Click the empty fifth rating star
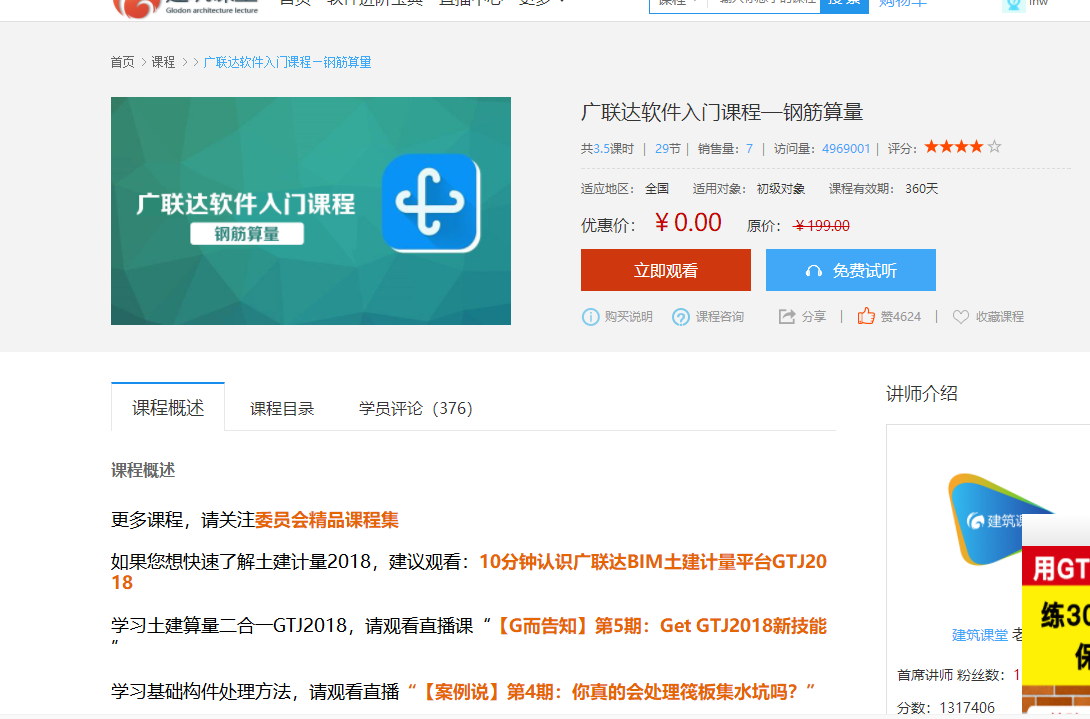This screenshot has width=1090, height=719. pos(994,147)
